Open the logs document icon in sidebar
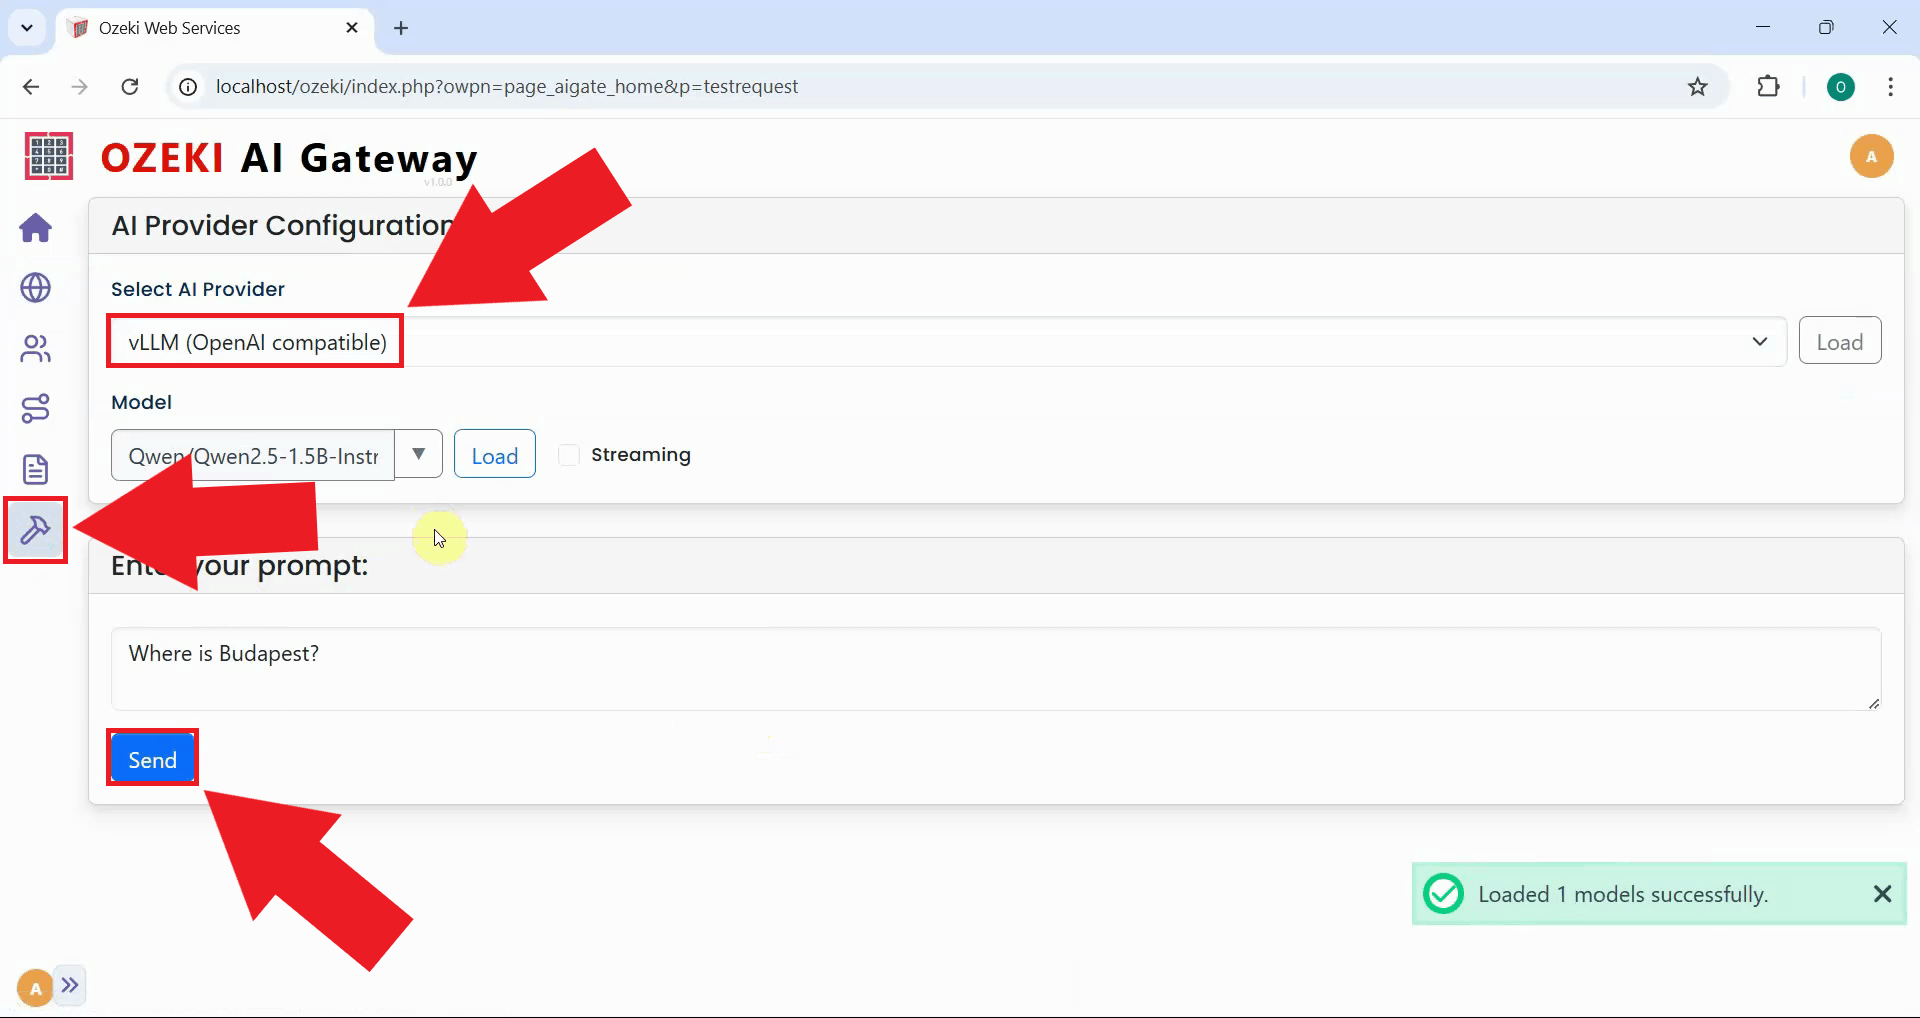The image size is (1920, 1018). tap(35, 468)
